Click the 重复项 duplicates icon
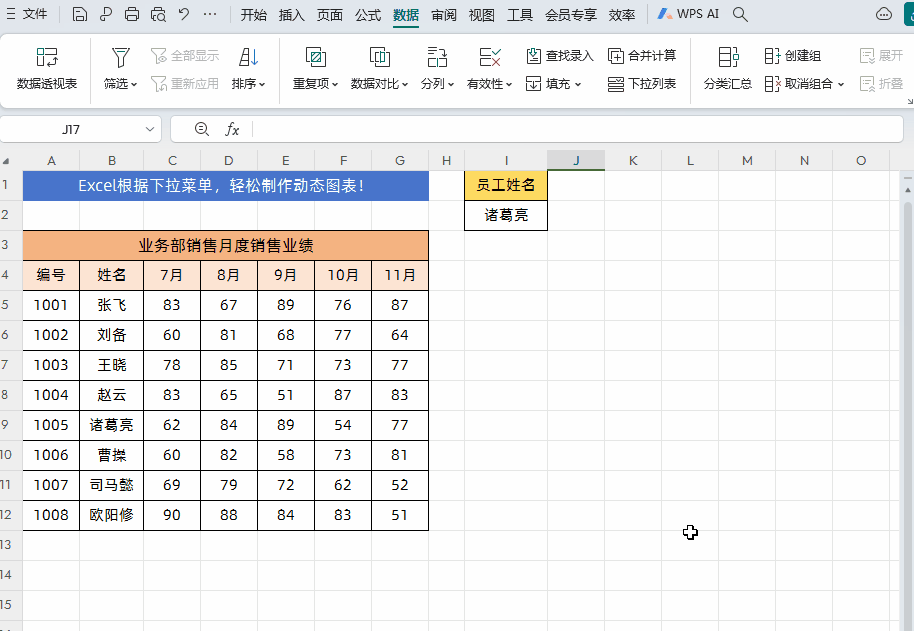914x631 pixels. tap(315, 57)
